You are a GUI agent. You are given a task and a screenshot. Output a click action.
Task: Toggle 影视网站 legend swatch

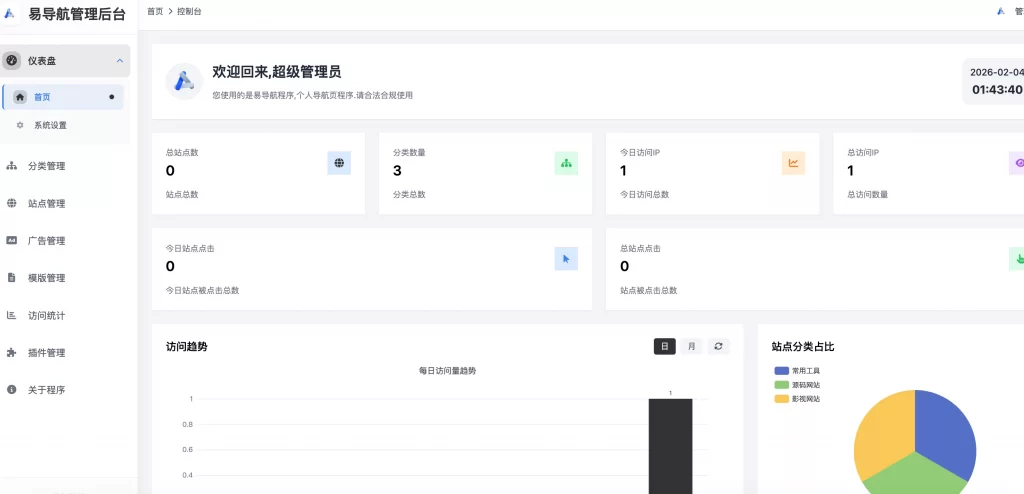pyautogui.click(x=782, y=399)
